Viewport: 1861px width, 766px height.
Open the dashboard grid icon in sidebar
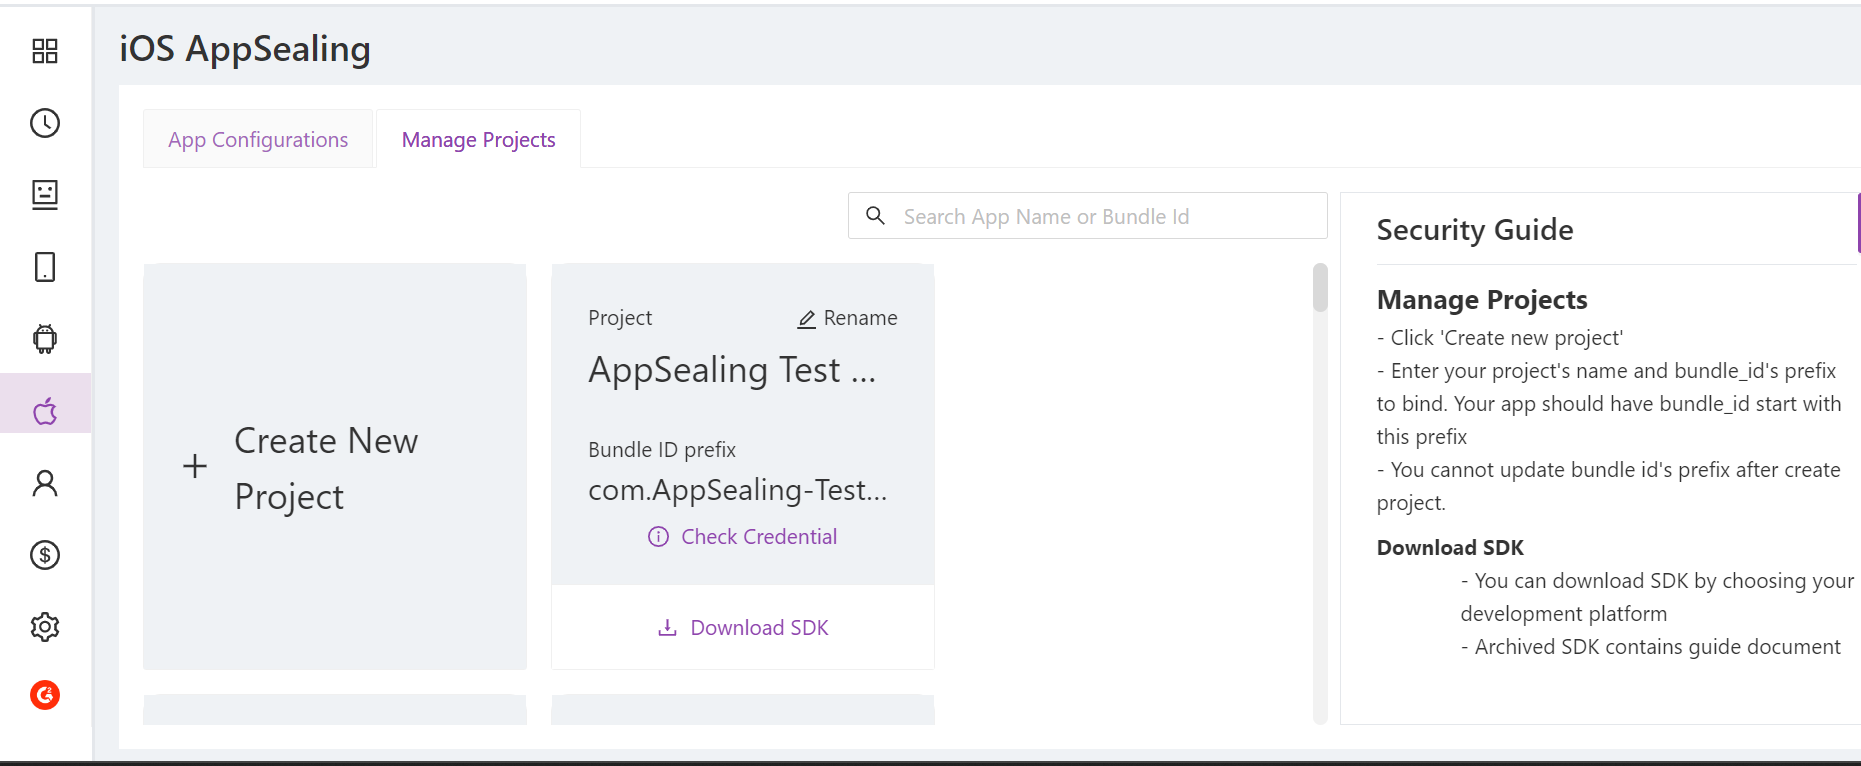click(45, 51)
